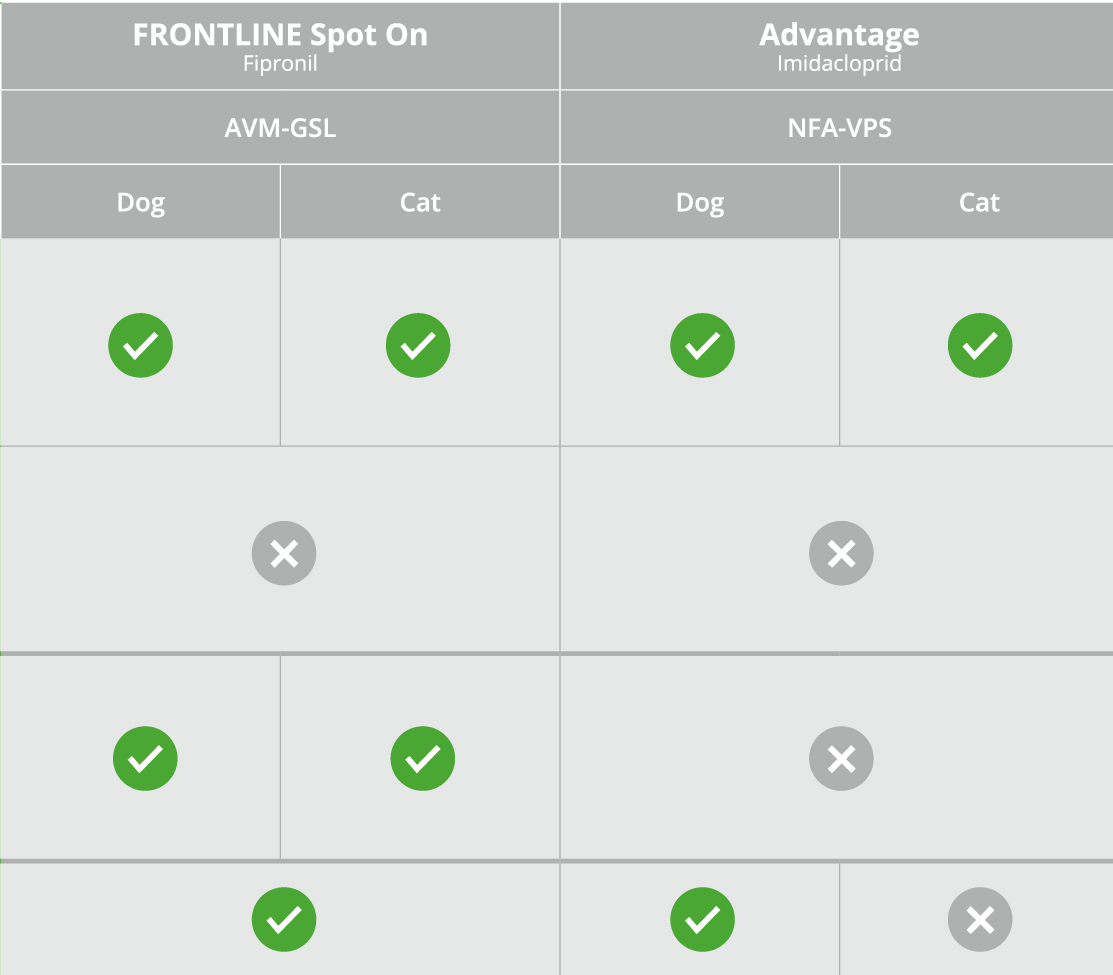1113x975 pixels.
Task: Click the bottom-row green check under Frontline
Action: tap(284, 920)
